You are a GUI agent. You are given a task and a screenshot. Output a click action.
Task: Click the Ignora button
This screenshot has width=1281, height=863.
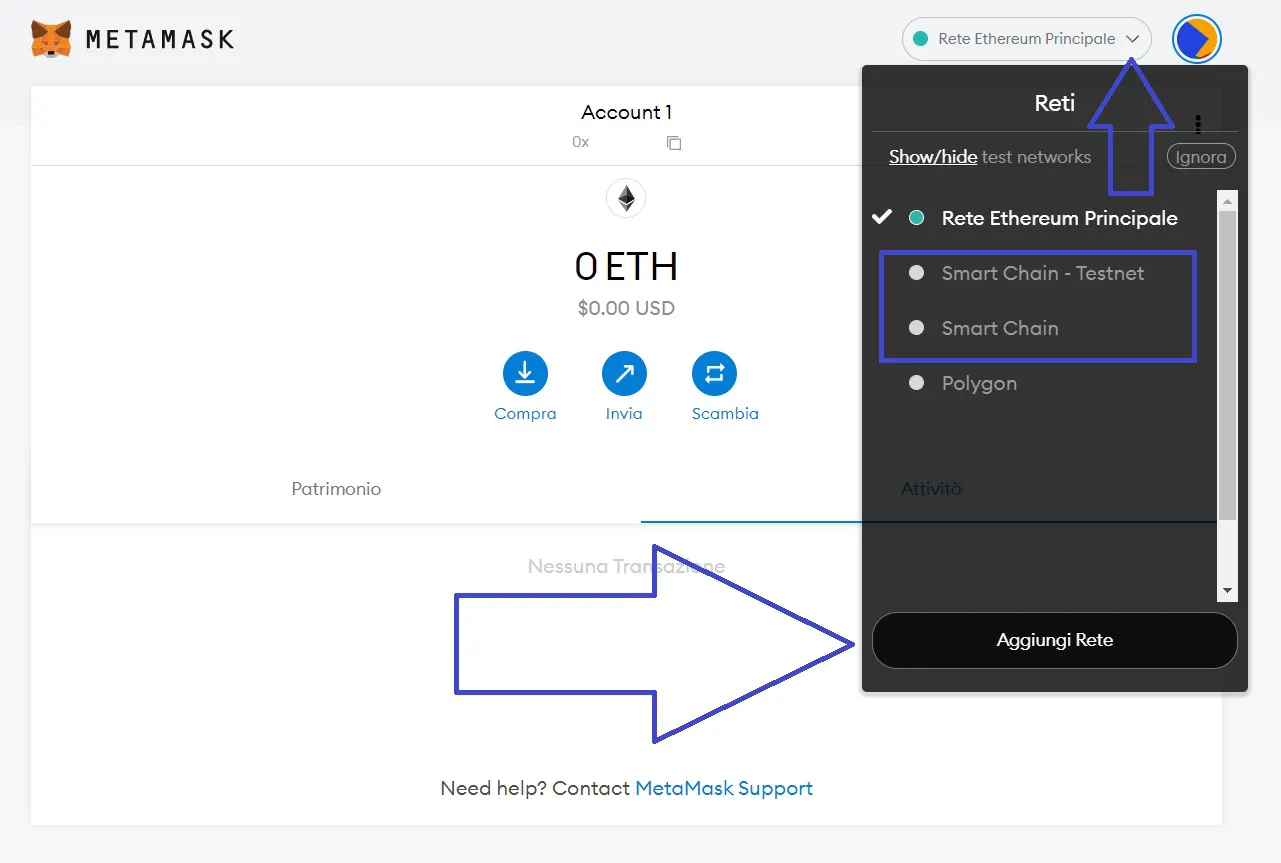click(x=1201, y=157)
